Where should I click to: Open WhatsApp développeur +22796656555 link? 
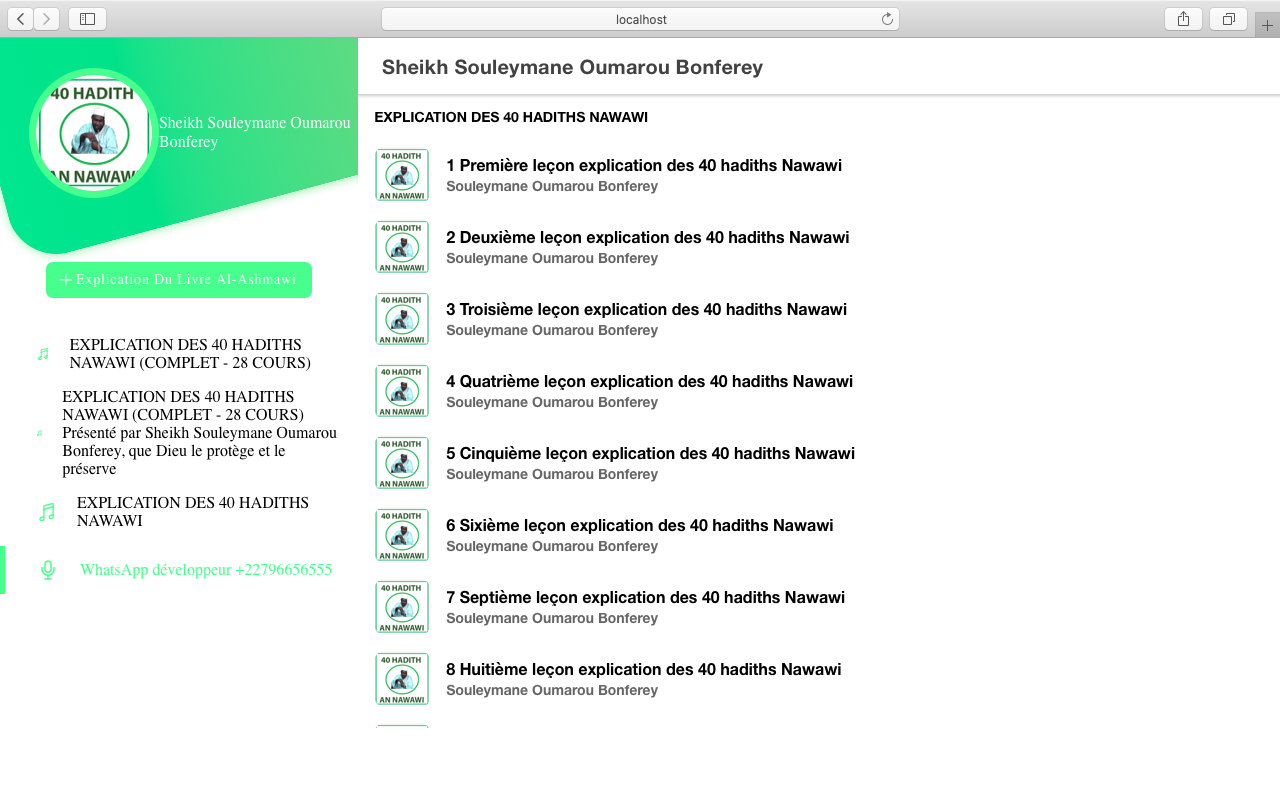click(206, 570)
